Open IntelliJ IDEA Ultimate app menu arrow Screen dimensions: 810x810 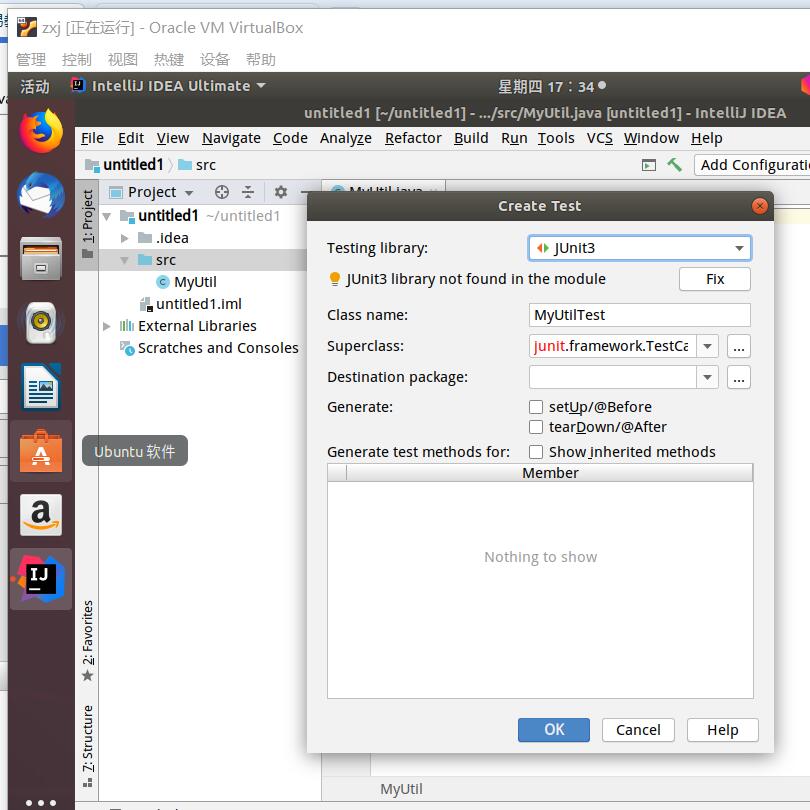click(261, 85)
